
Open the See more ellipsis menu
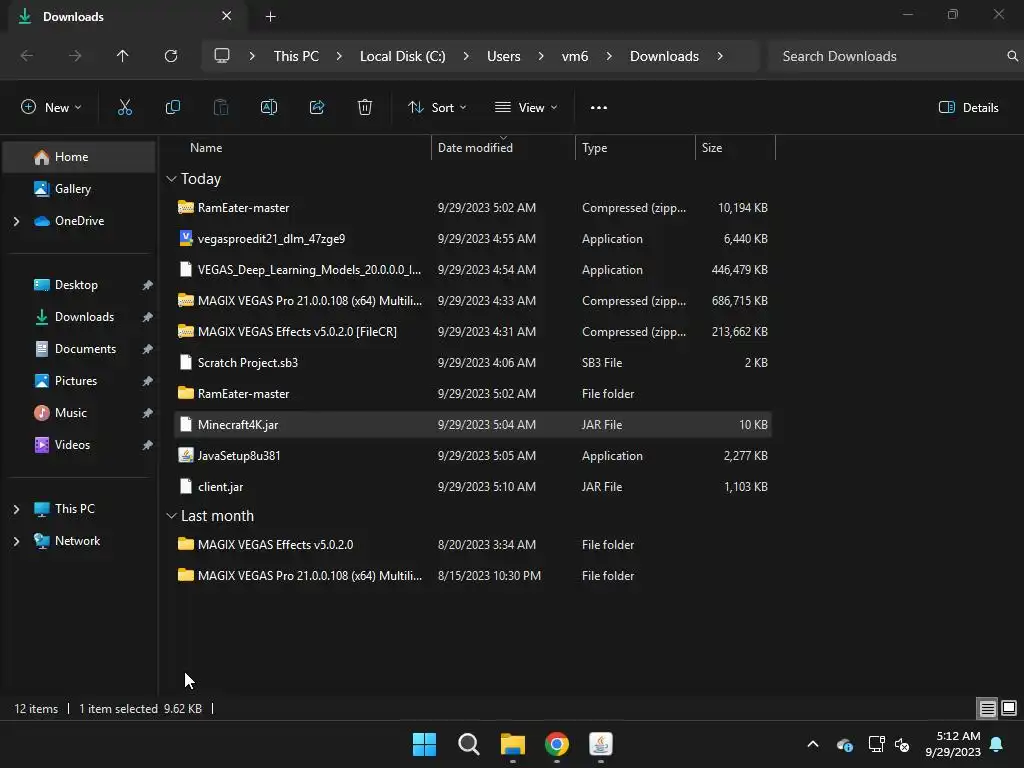599,108
